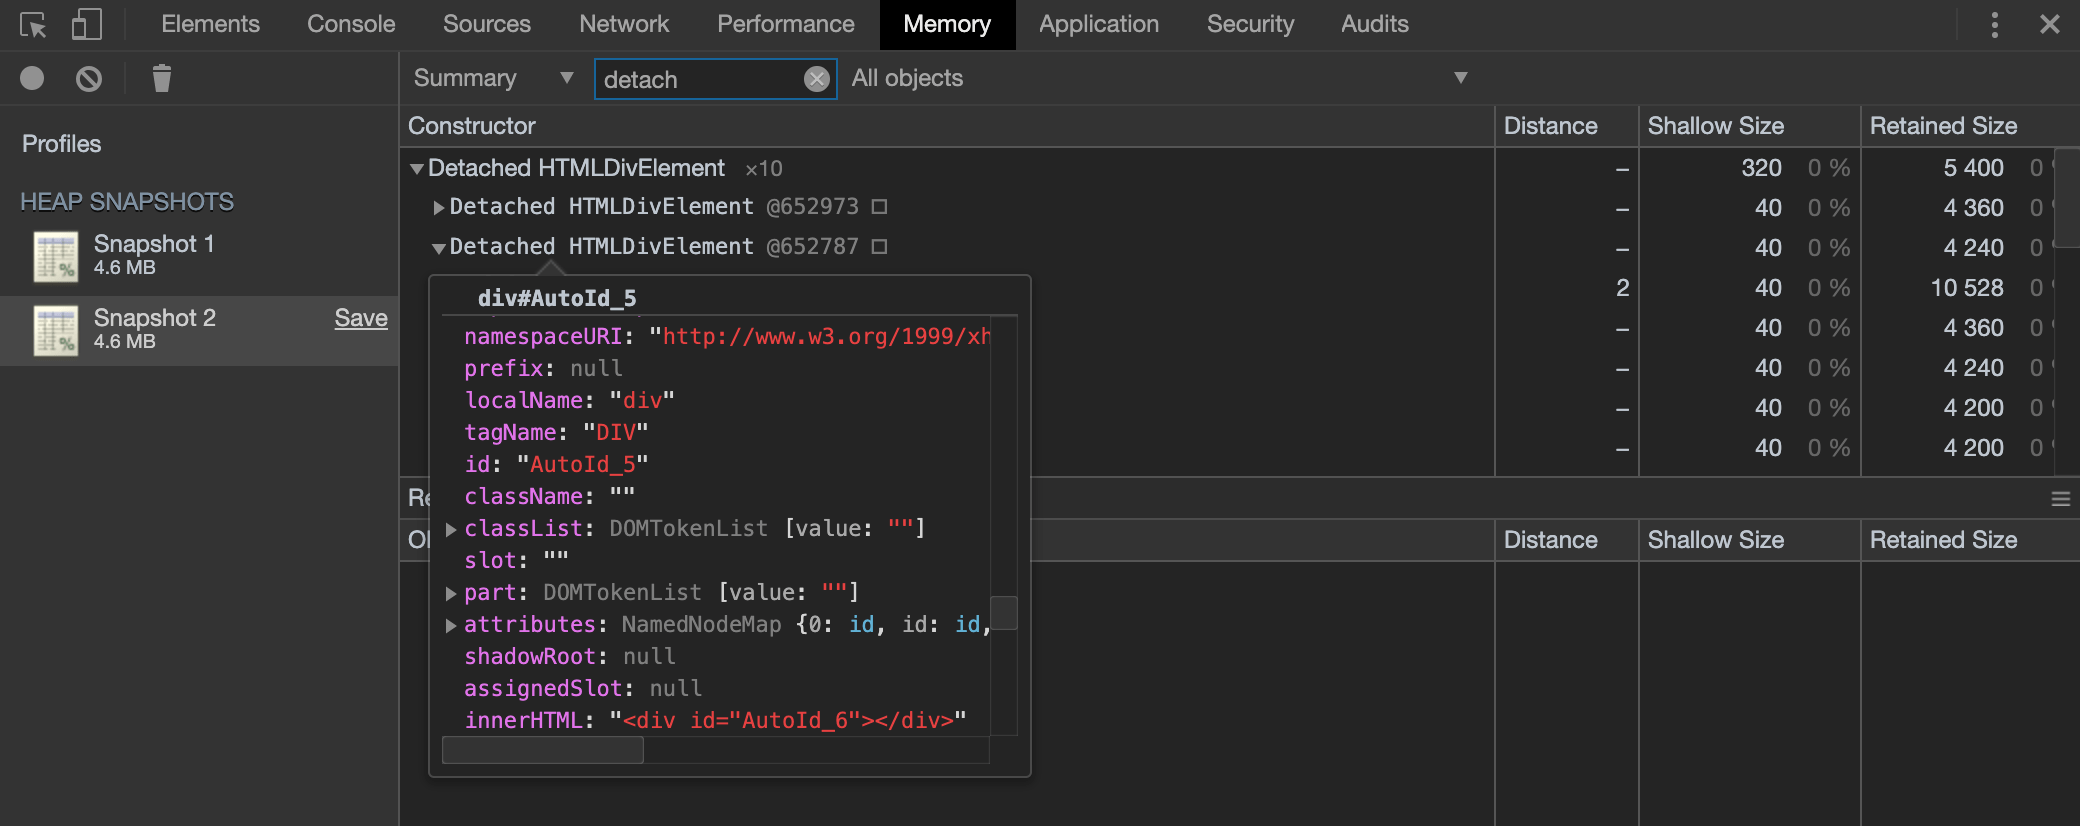Open the Sources tab

click(x=487, y=24)
